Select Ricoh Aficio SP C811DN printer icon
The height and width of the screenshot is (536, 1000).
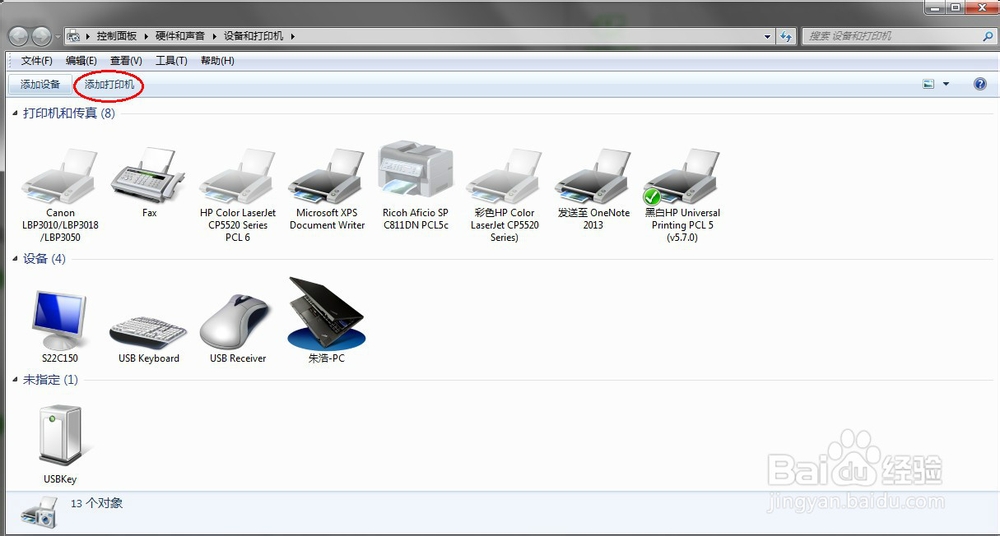(415, 171)
